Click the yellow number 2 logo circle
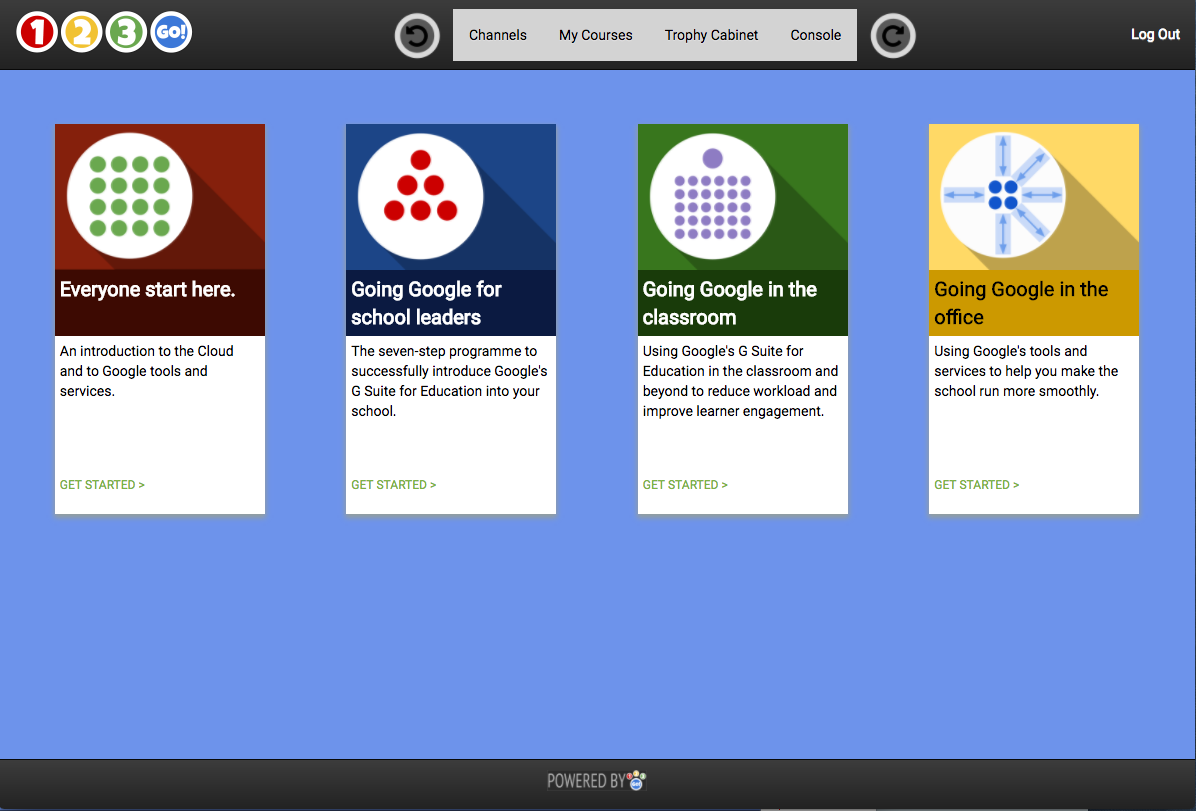The height and width of the screenshot is (811, 1196). point(82,32)
